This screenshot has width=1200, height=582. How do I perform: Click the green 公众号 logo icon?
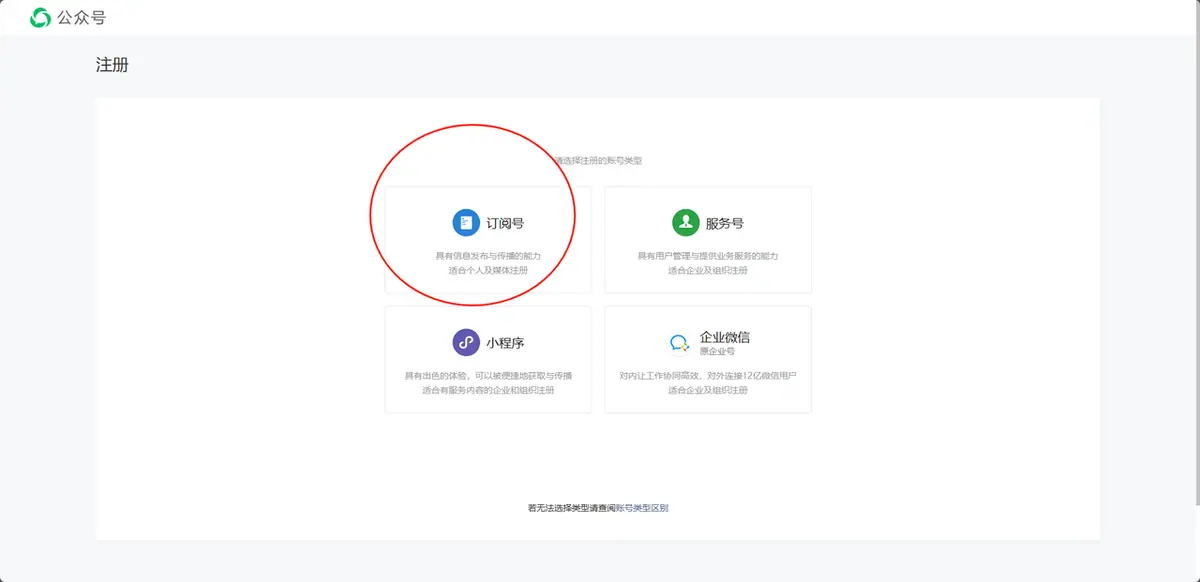[x=41, y=17]
